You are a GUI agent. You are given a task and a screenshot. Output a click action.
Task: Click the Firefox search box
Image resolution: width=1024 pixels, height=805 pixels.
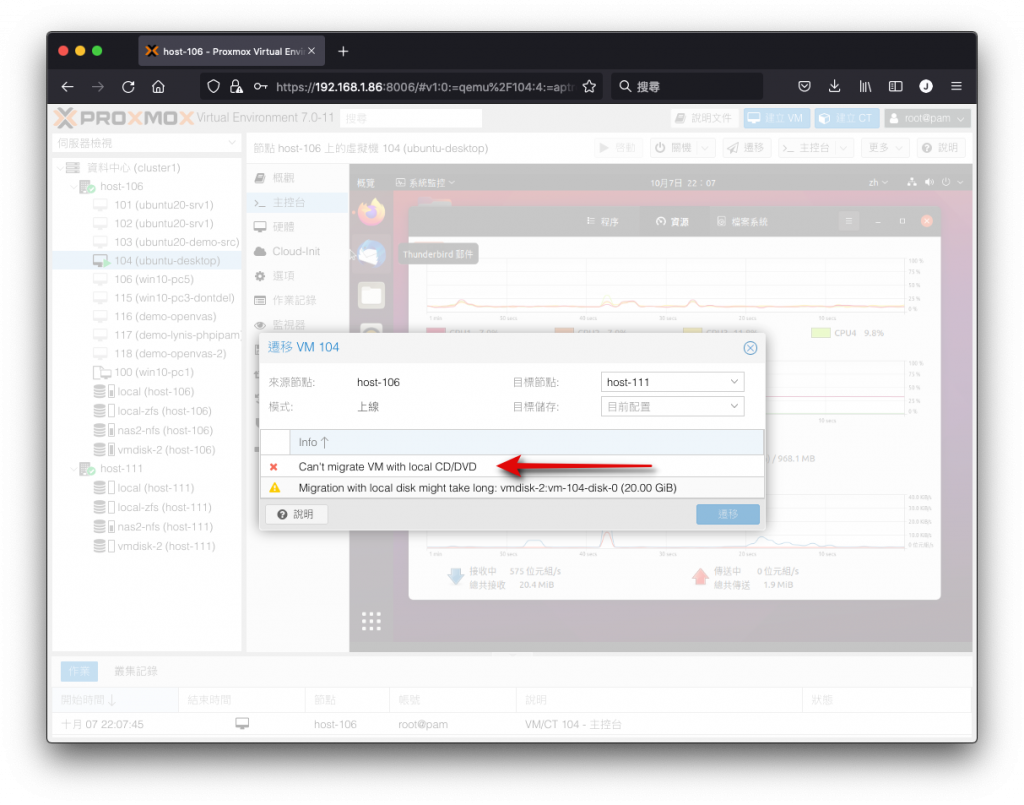pos(686,86)
